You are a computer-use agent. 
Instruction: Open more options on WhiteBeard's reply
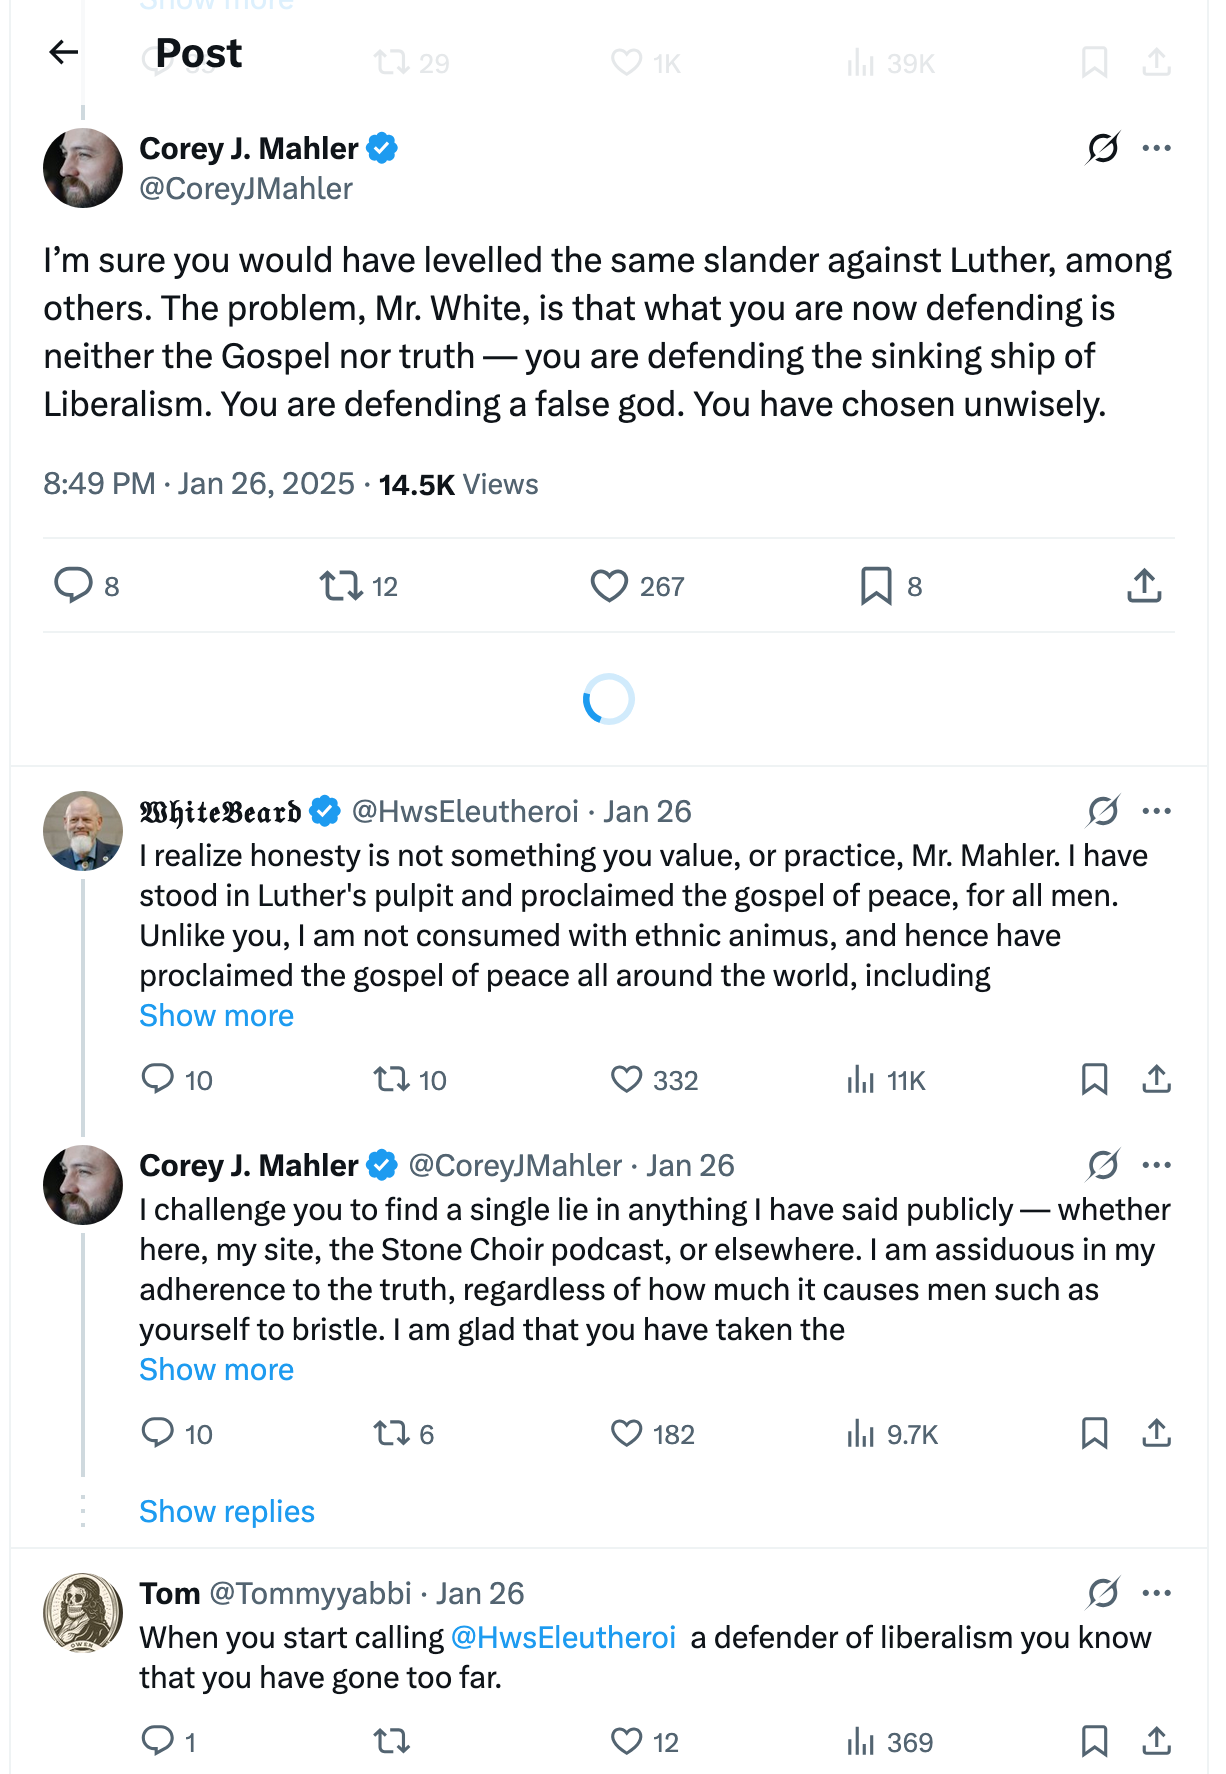pyautogui.click(x=1156, y=811)
